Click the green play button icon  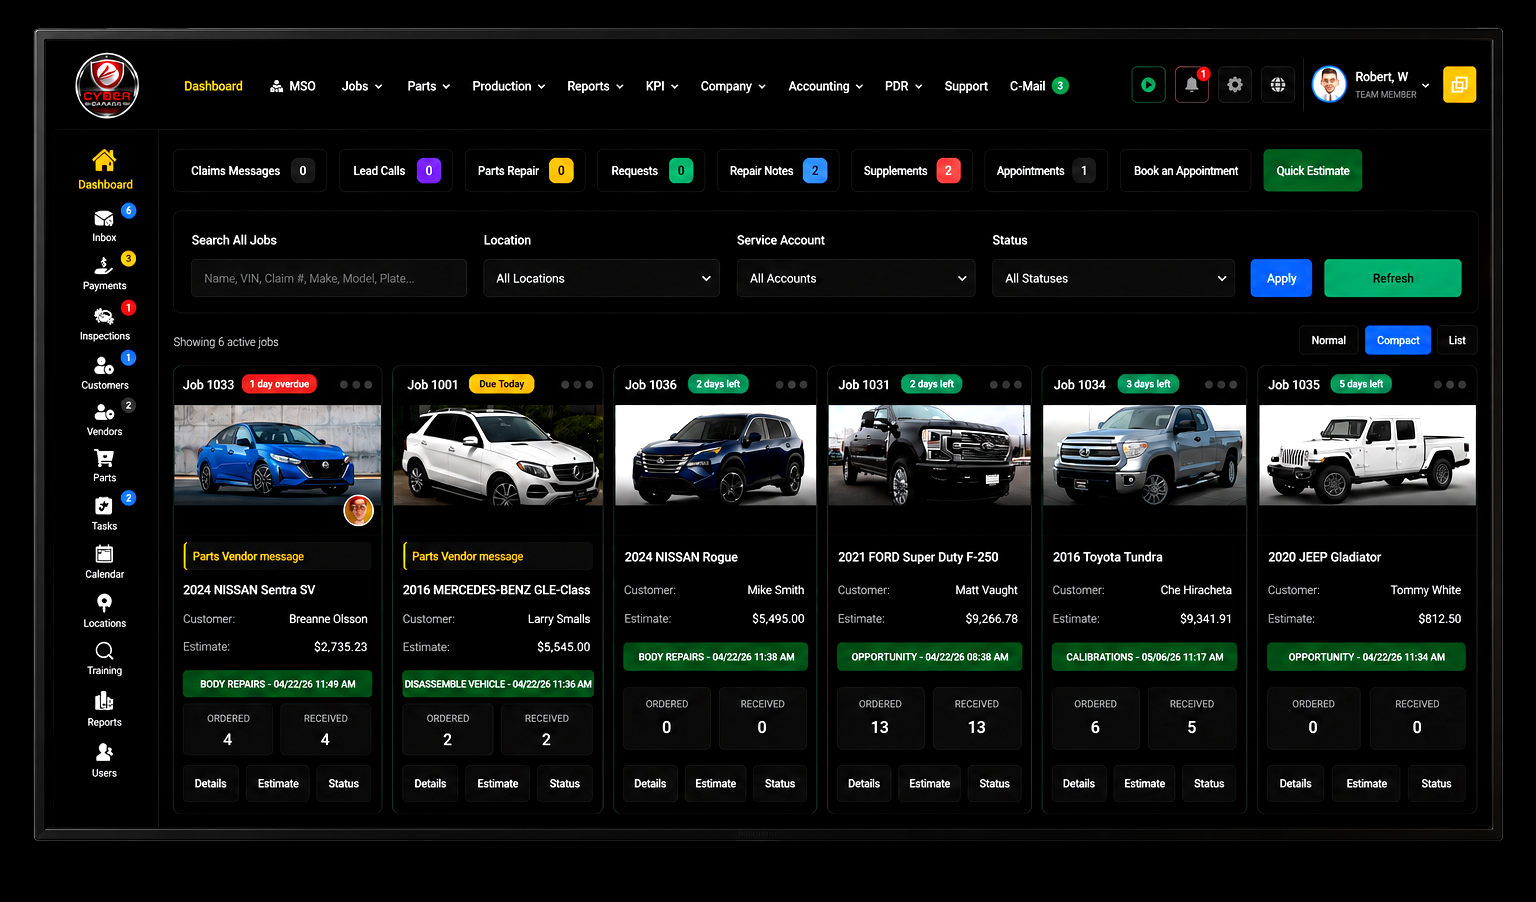[x=1148, y=85]
